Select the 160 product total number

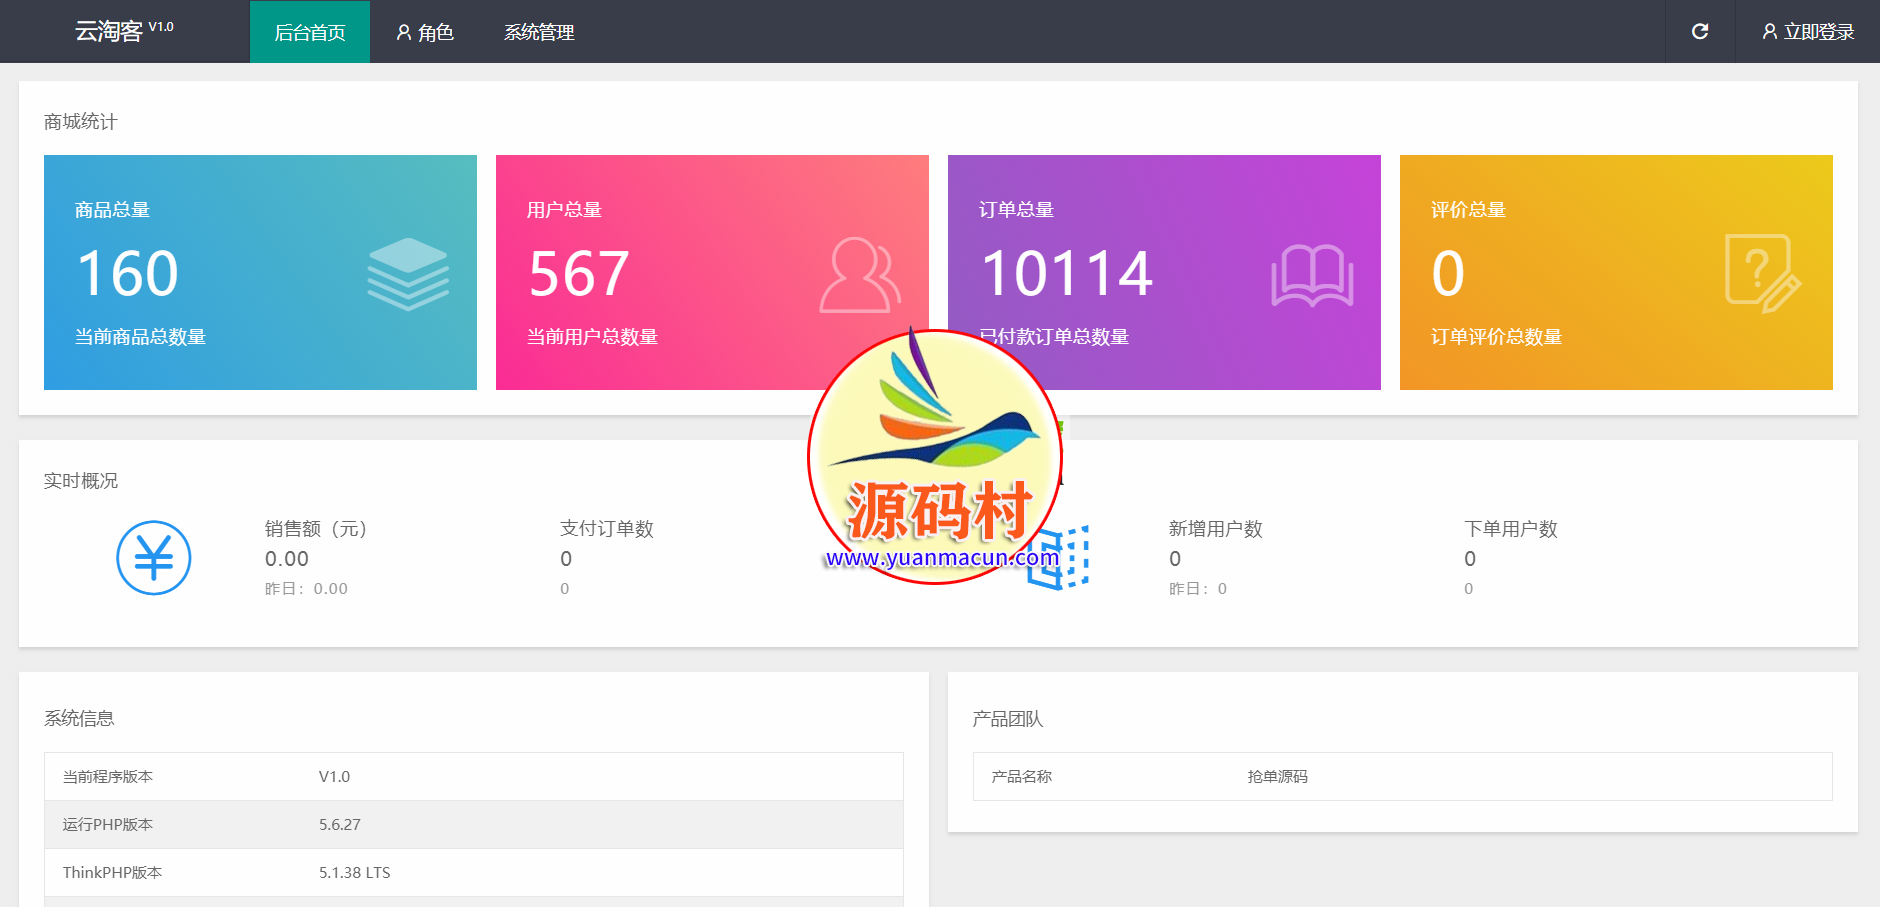click(x=128, y=274)
